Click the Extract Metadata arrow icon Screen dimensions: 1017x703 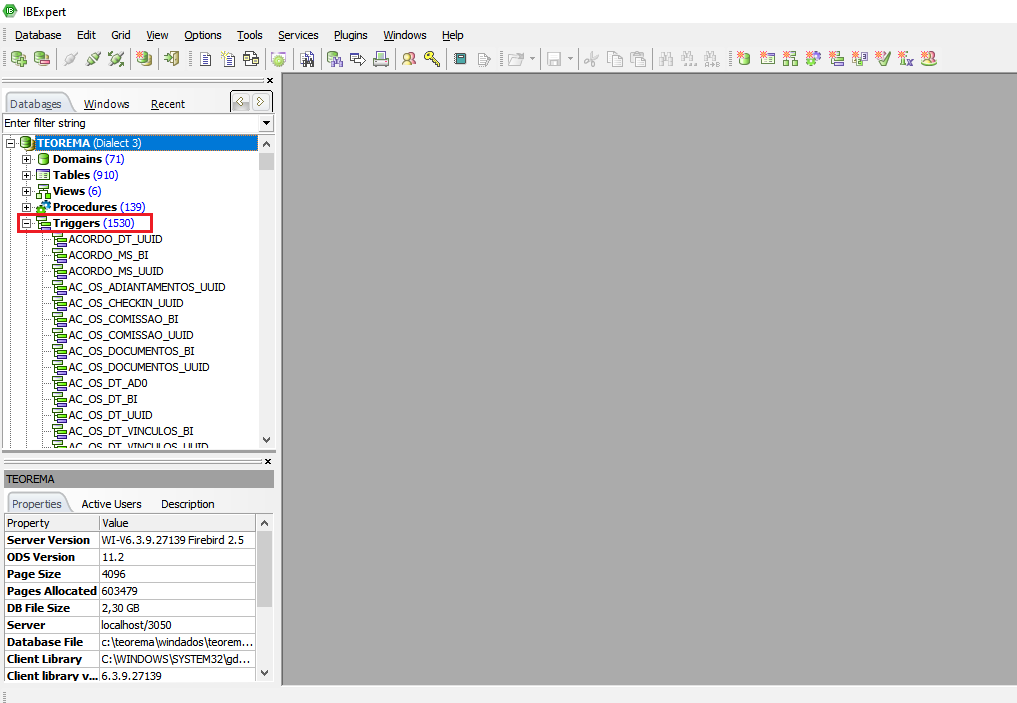pyautogui.click(x=358, y=59)
